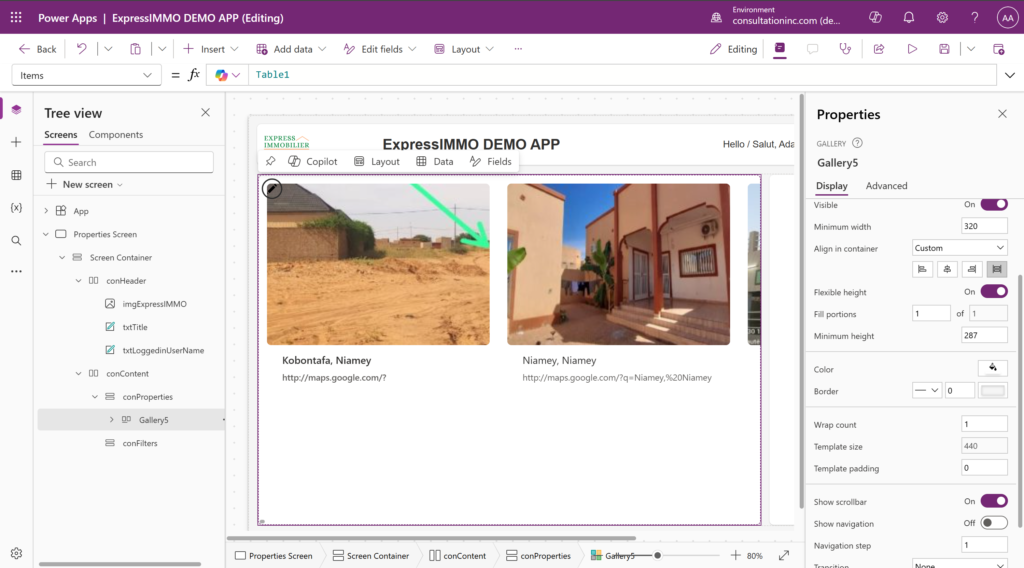Expand the App node in the tree
The width and height of the screenshot is (1024, 568).
pos(46,211)
